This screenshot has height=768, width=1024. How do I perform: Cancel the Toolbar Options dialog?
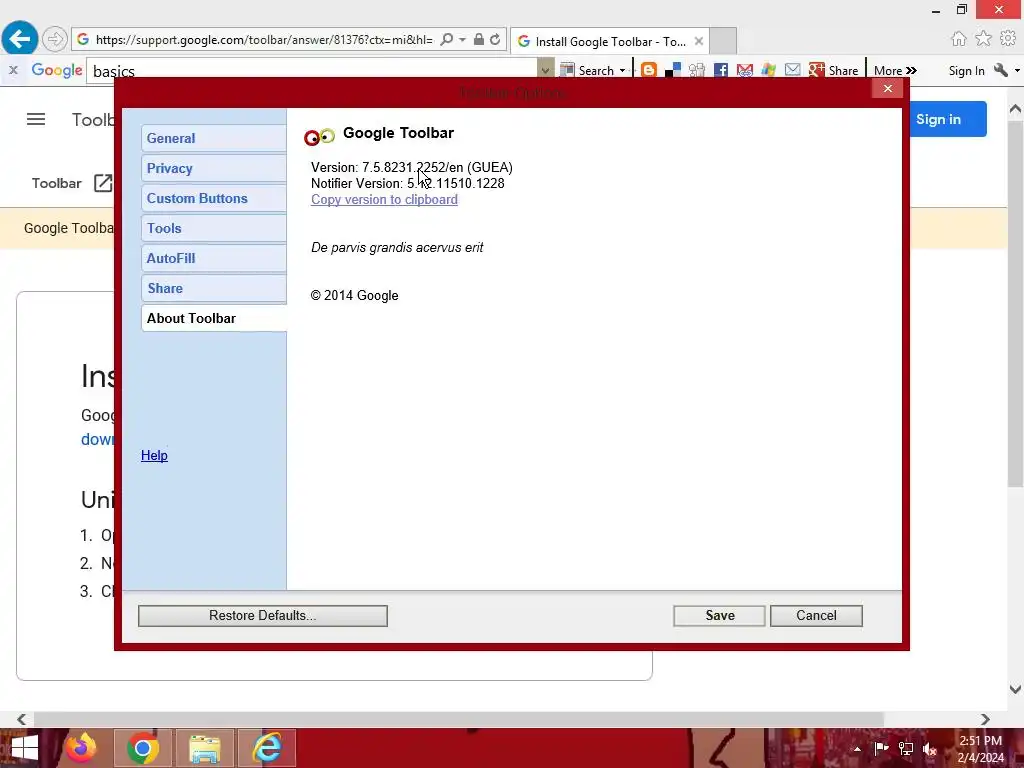pos(816,616)
